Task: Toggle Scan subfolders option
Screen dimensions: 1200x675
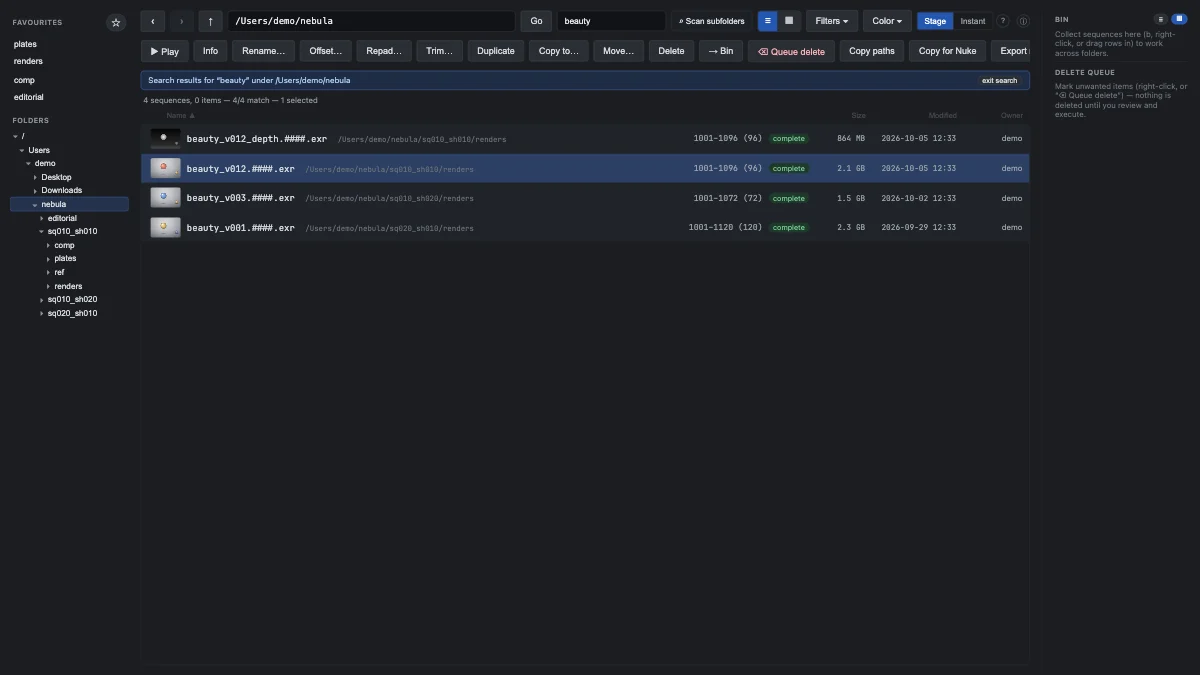Action: point(711,21)
